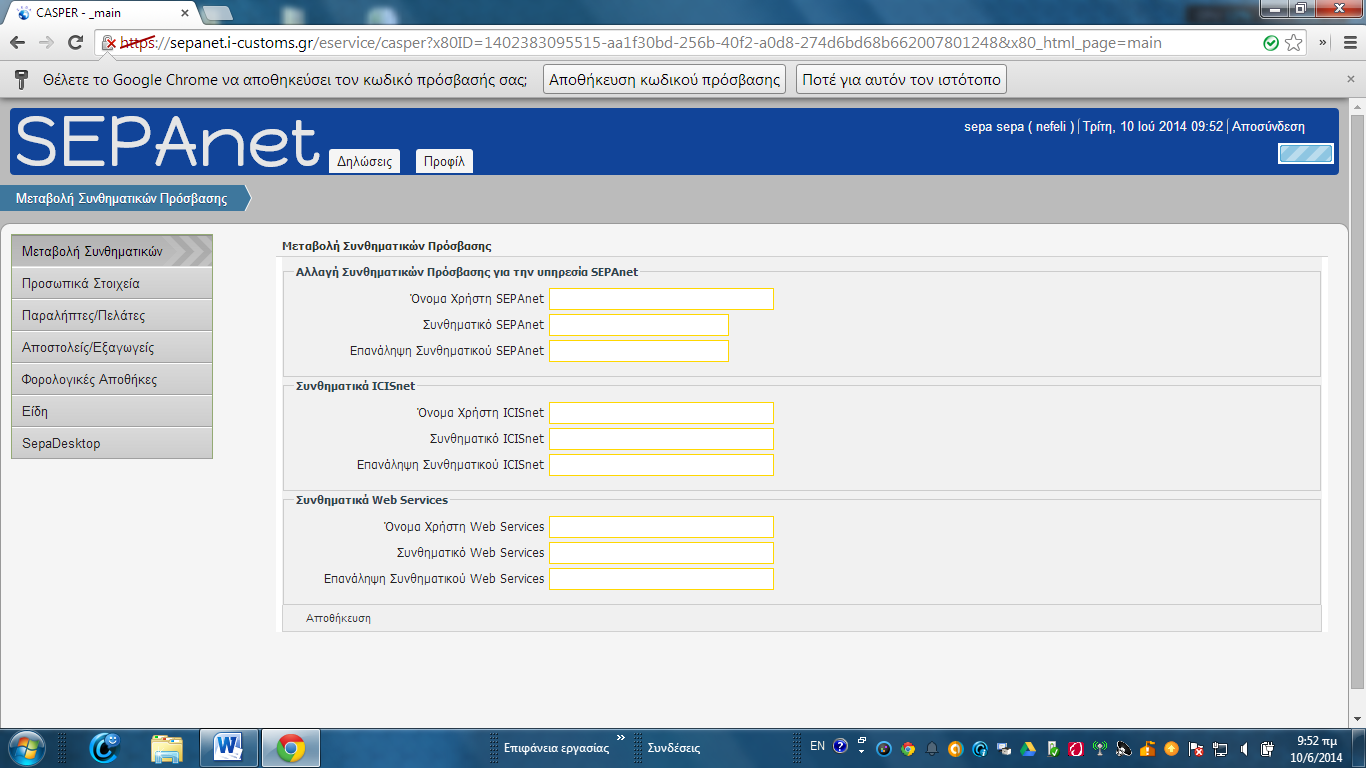Click the EN language indicator

pyautogui.click(x=817, y=746)
